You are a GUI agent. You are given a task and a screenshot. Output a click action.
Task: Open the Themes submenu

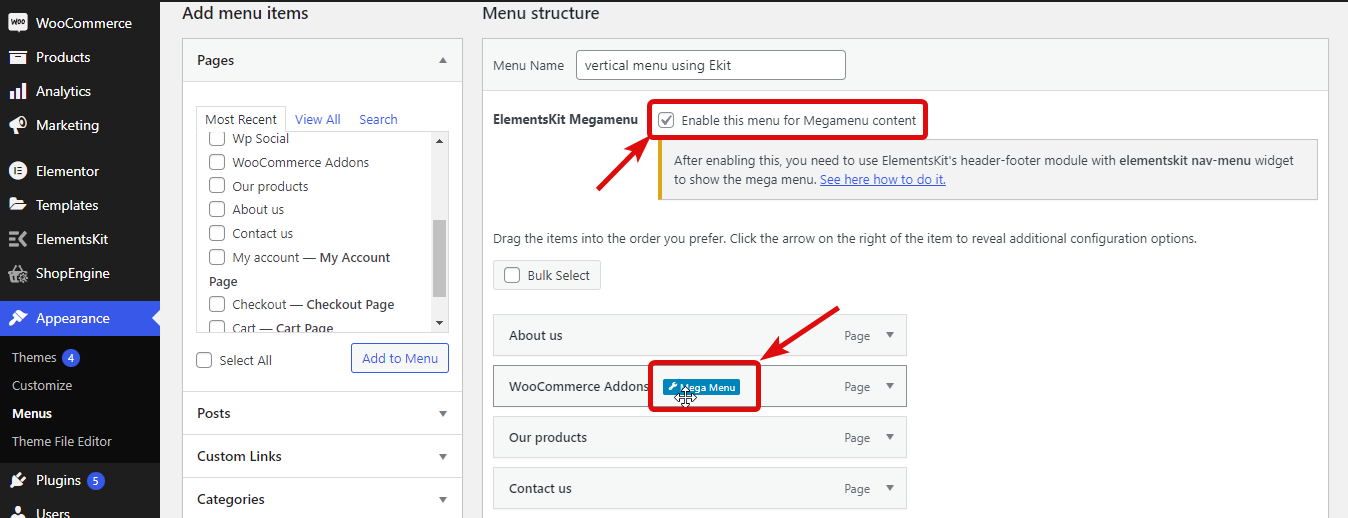34,357
